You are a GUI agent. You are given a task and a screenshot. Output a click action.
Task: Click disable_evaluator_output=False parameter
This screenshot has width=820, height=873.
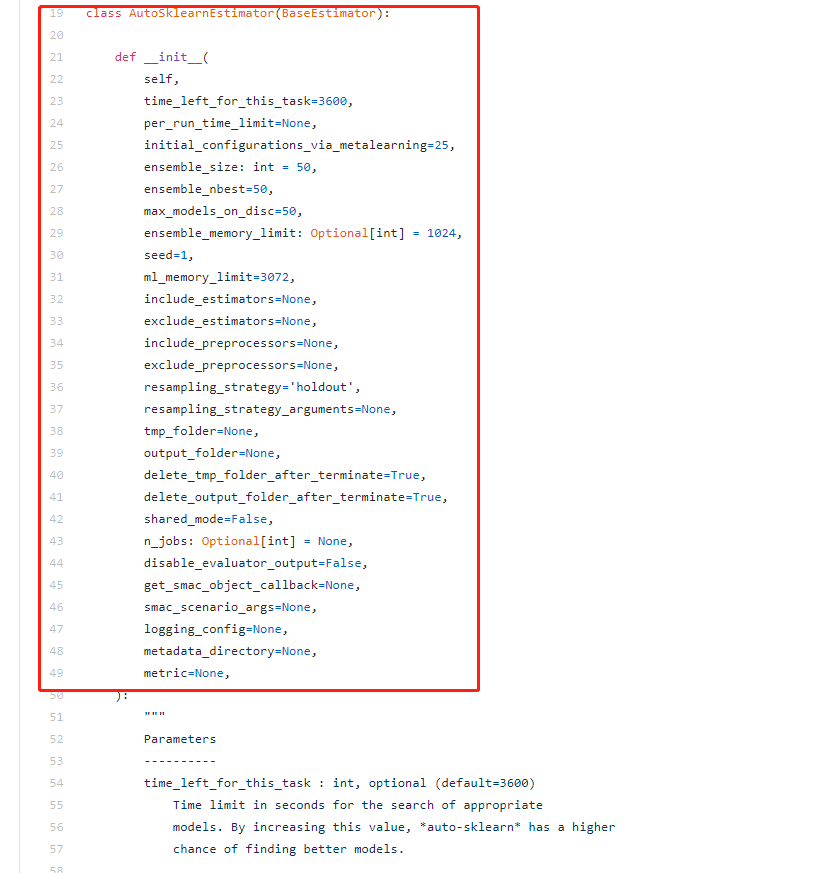point(253,563)
